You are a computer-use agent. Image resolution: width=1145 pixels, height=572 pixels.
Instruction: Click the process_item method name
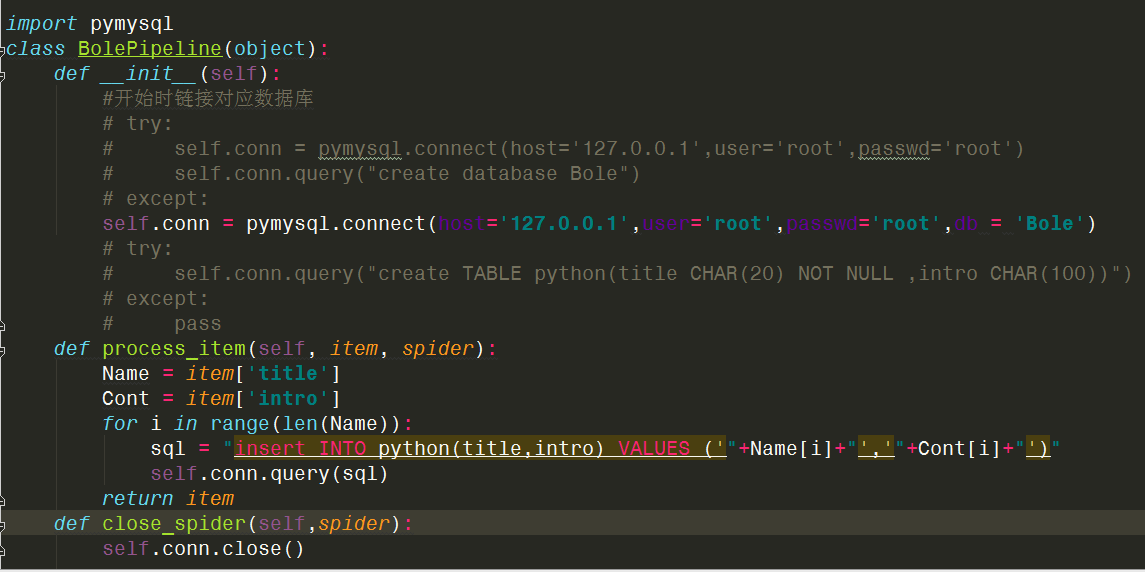pyautogui.click(x=174, y=349)
